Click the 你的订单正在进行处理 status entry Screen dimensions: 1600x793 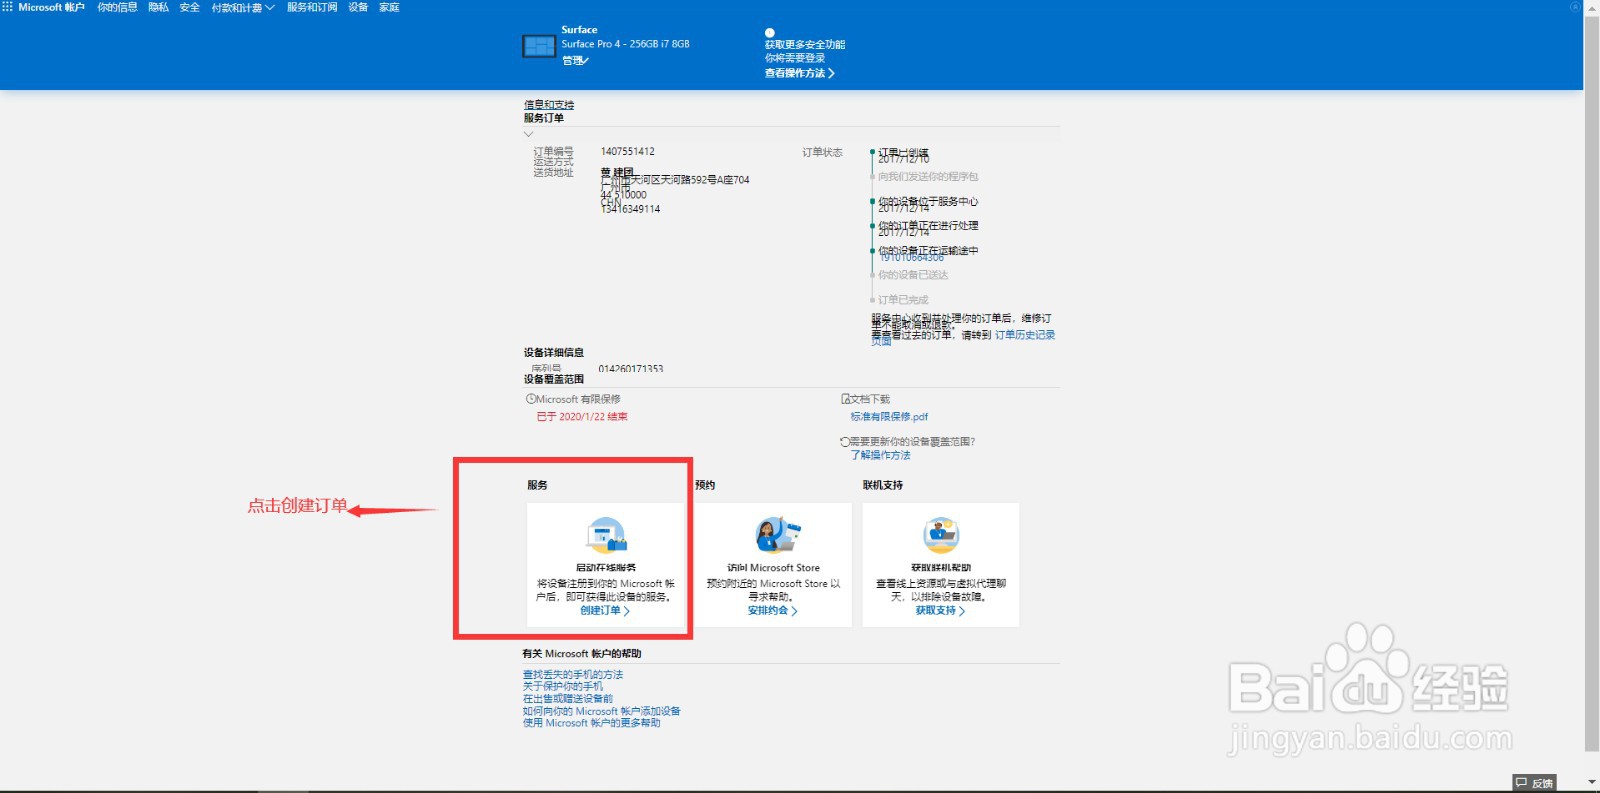pyautogui.click(x=928, y=226)
